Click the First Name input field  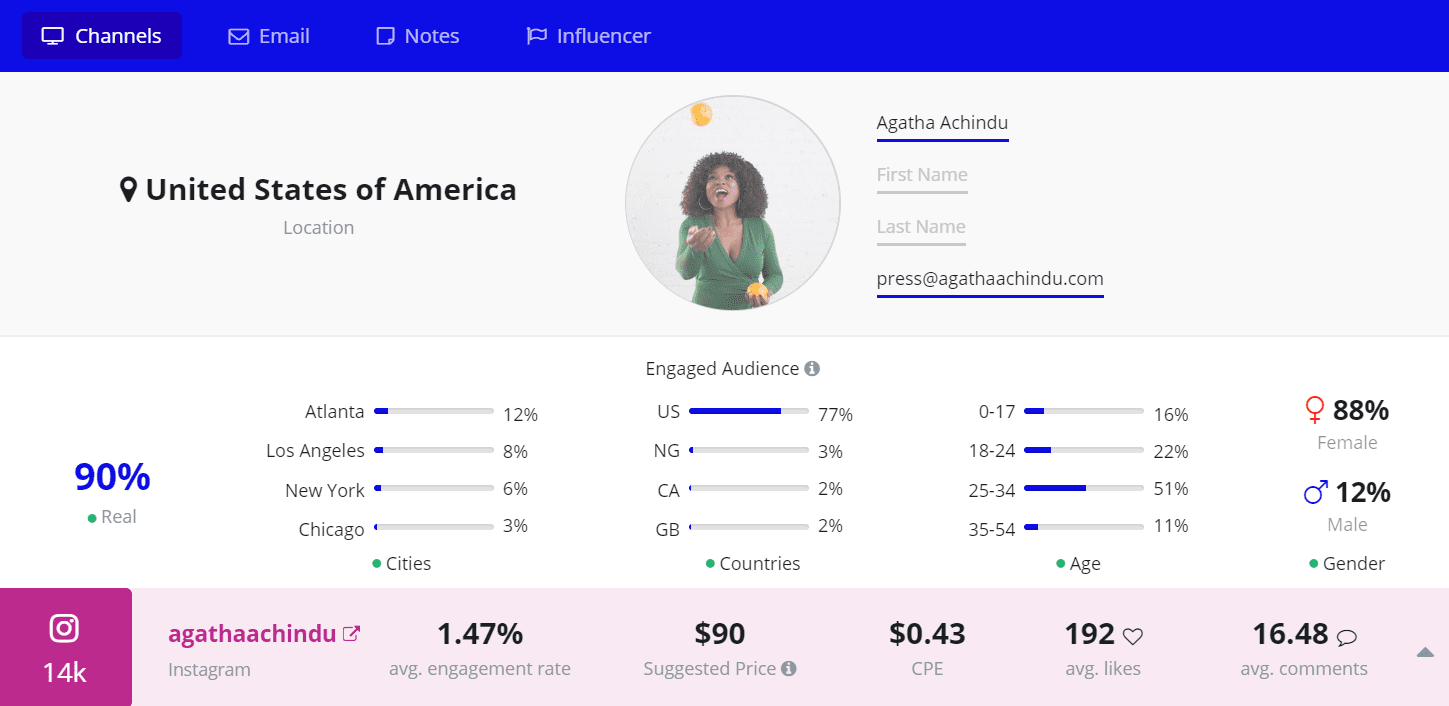pos(922,175)
